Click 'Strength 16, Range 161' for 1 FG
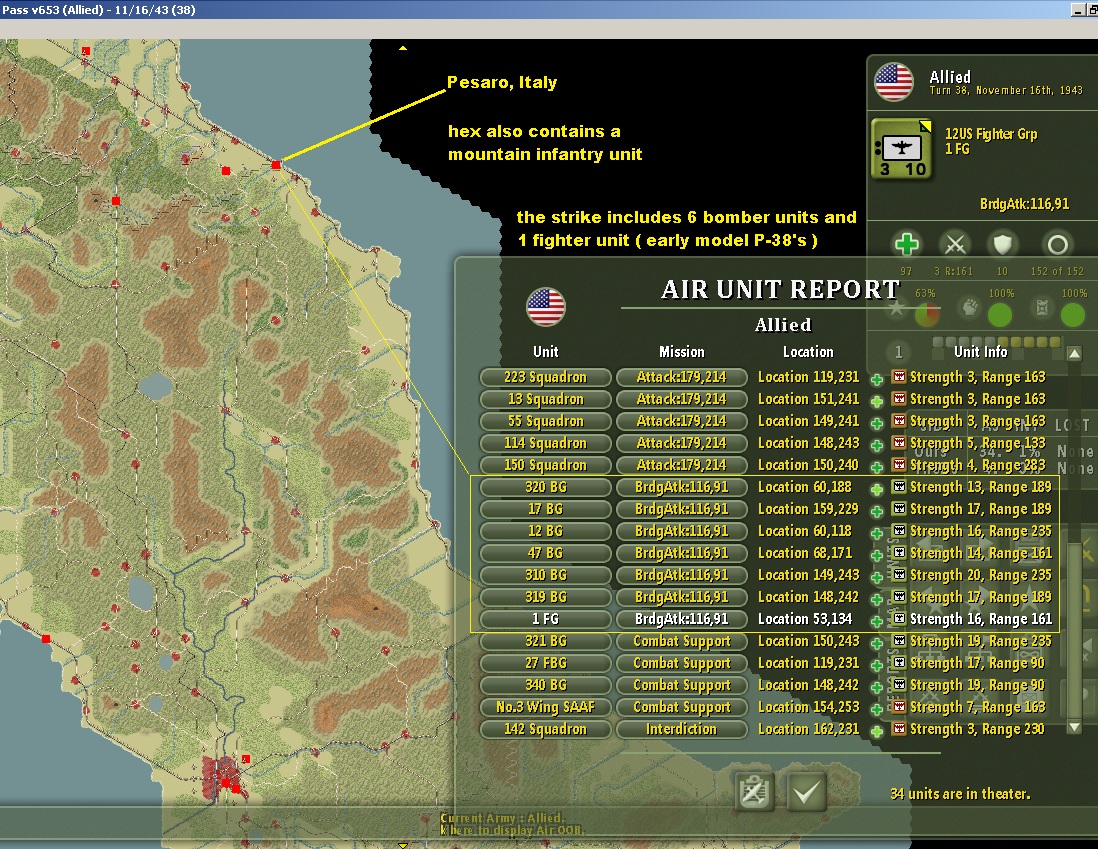Image resolution: width=1098 pixels, height=849 pixels. [980, 619]
